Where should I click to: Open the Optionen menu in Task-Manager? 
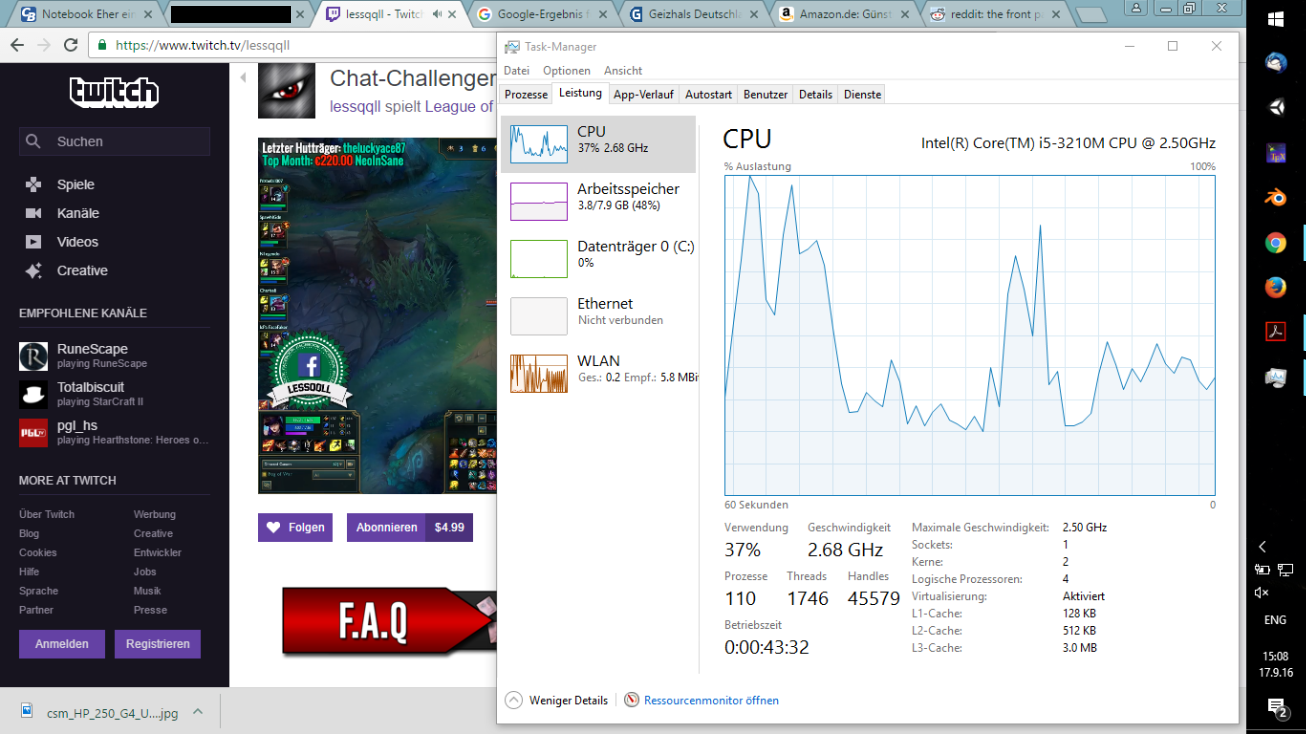[567, 71]
